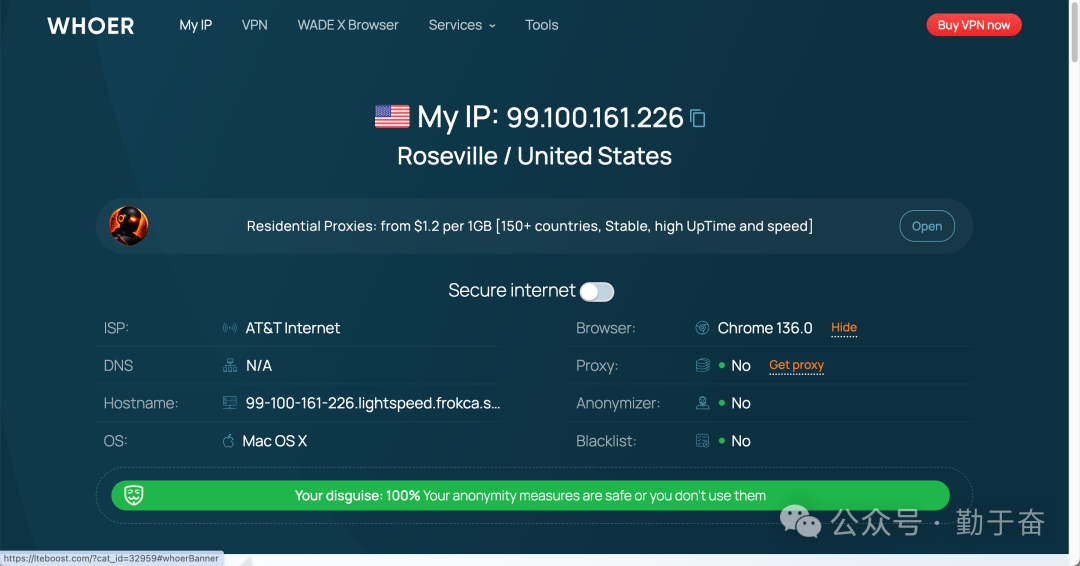Click Buy VPN now button

tap(974, 25)
